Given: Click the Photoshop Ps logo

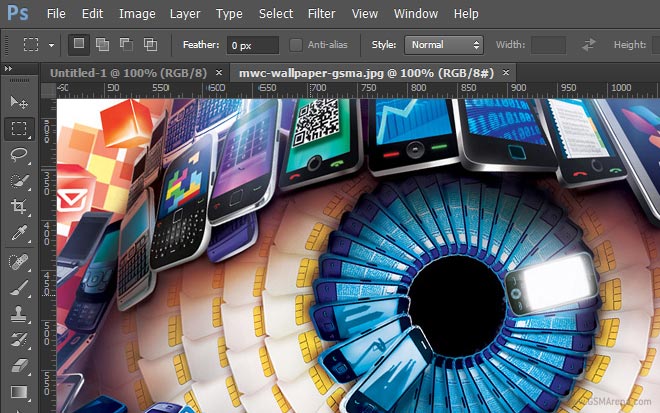Looking at the screenshot, I should (18, 13).
